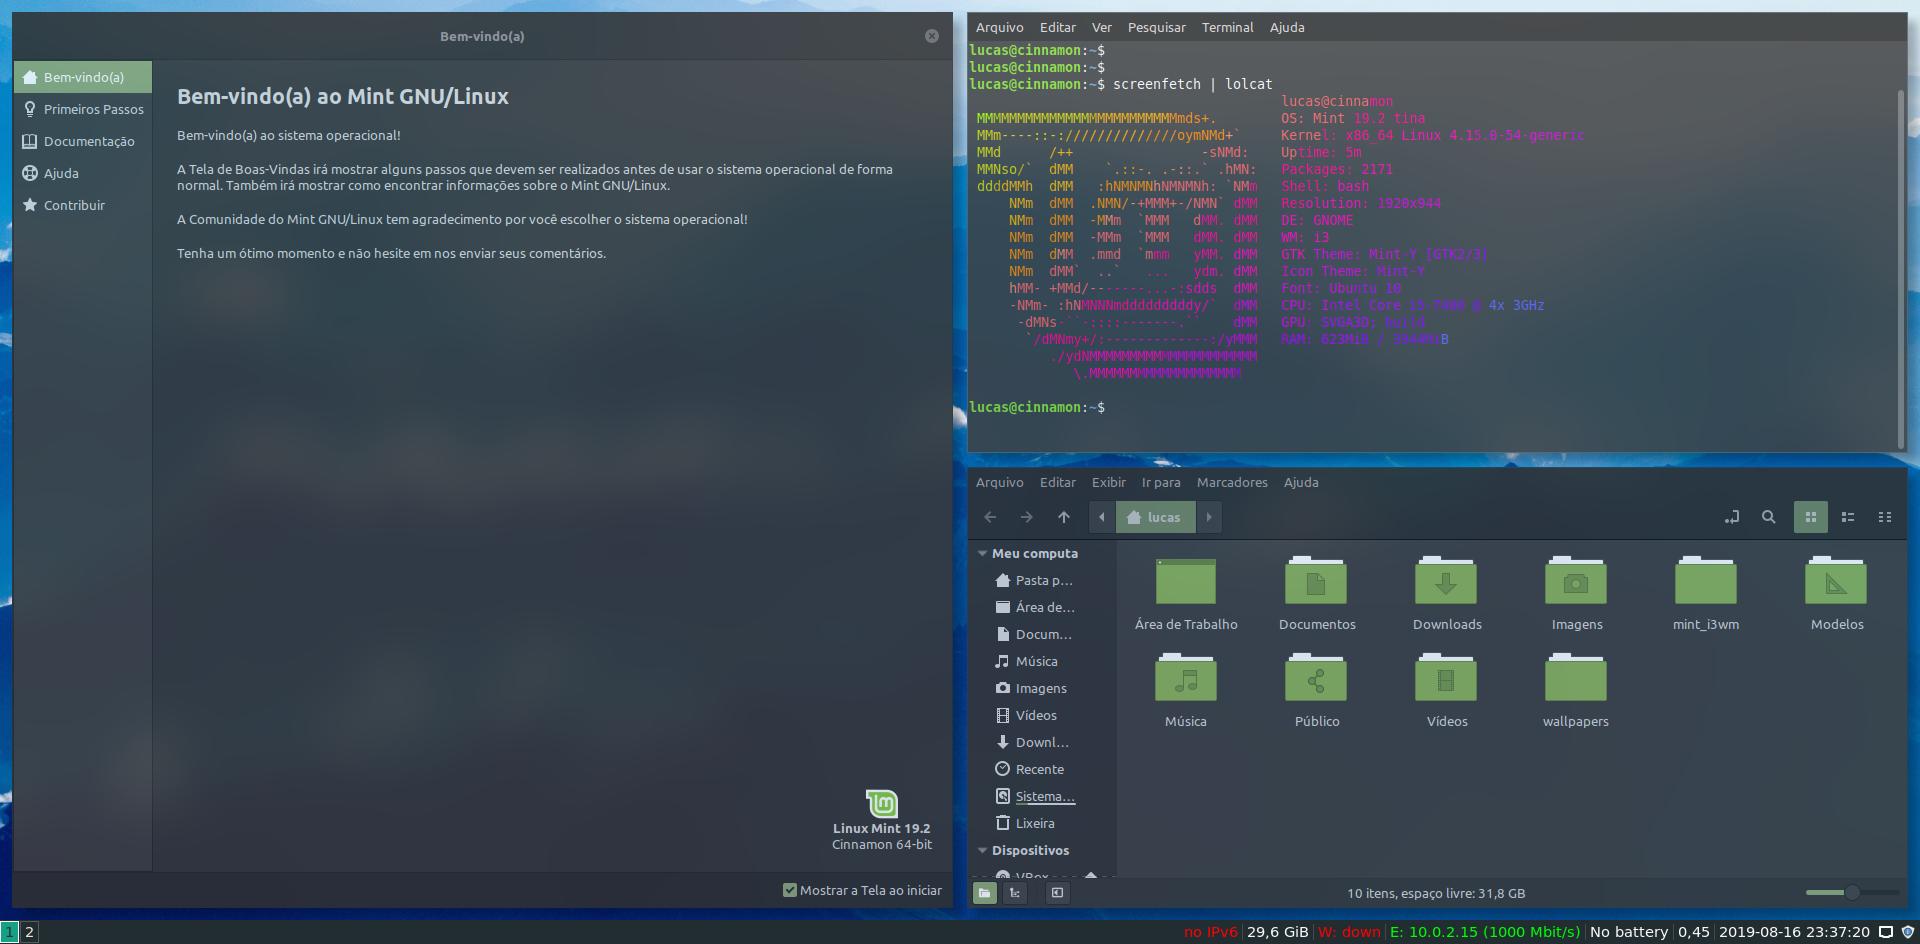1920x944 pixels.
Task: Open the Vídeos folder icon
Action: 1447,691
